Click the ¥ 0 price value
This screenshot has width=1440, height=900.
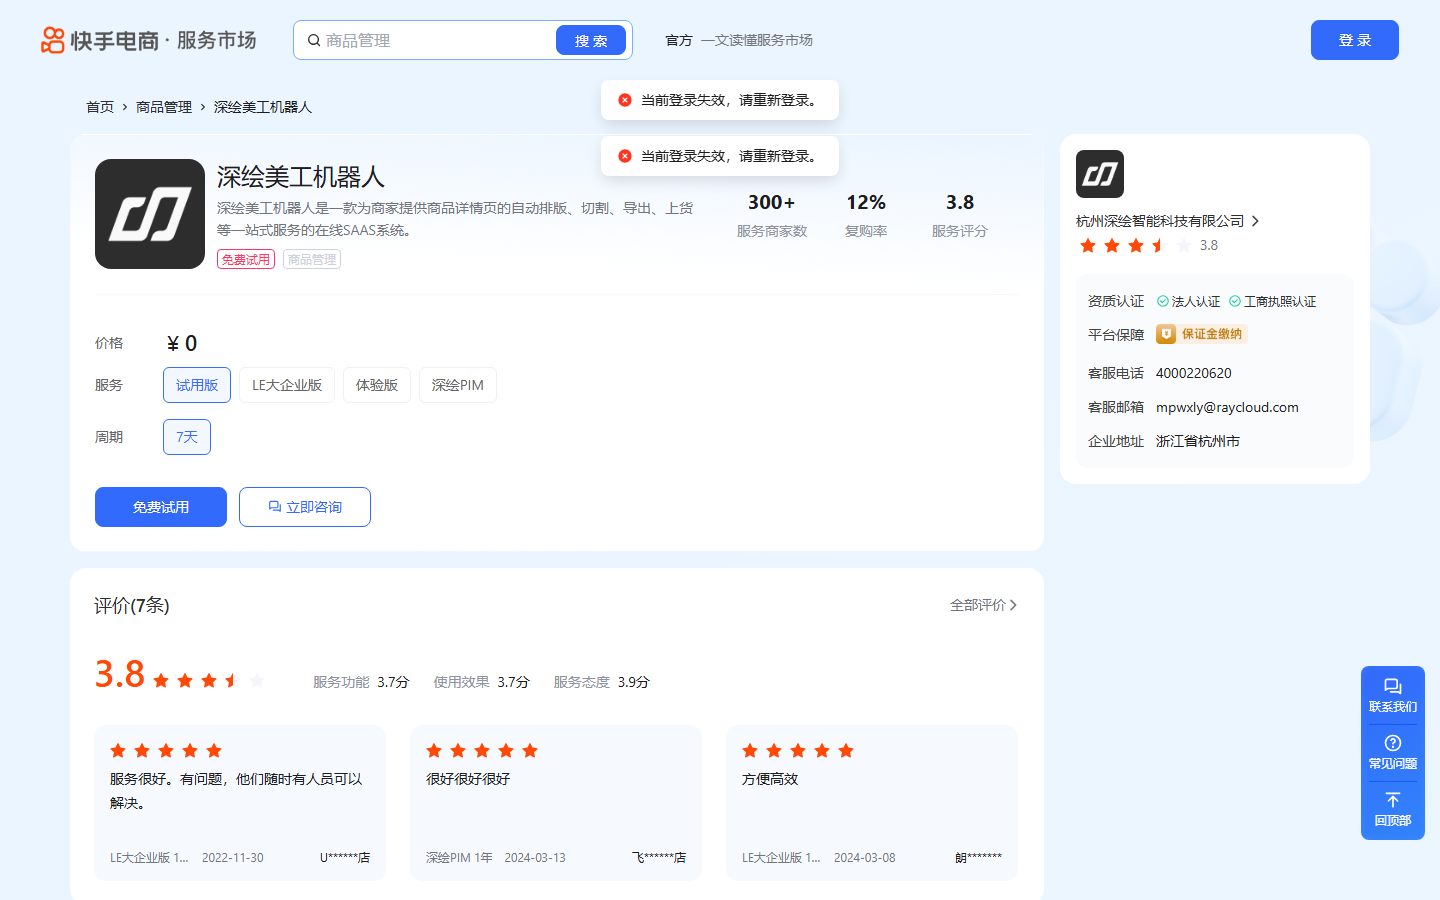point(182,343)
